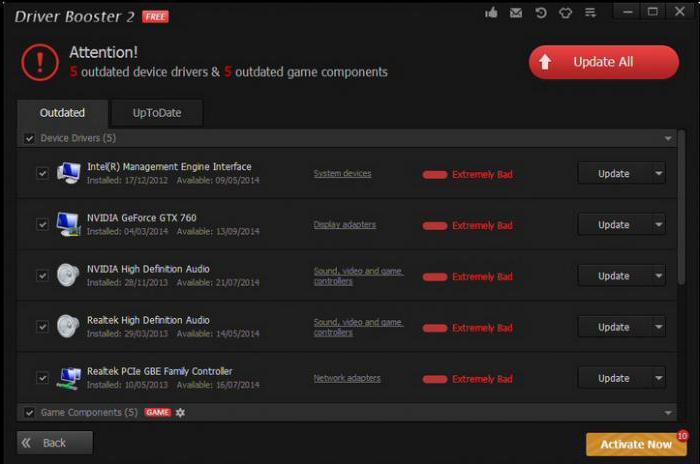The width and height of the screenshot is (700, 464).
Task: Click the Driver Booster 2 title text
Action: (74, 17)
